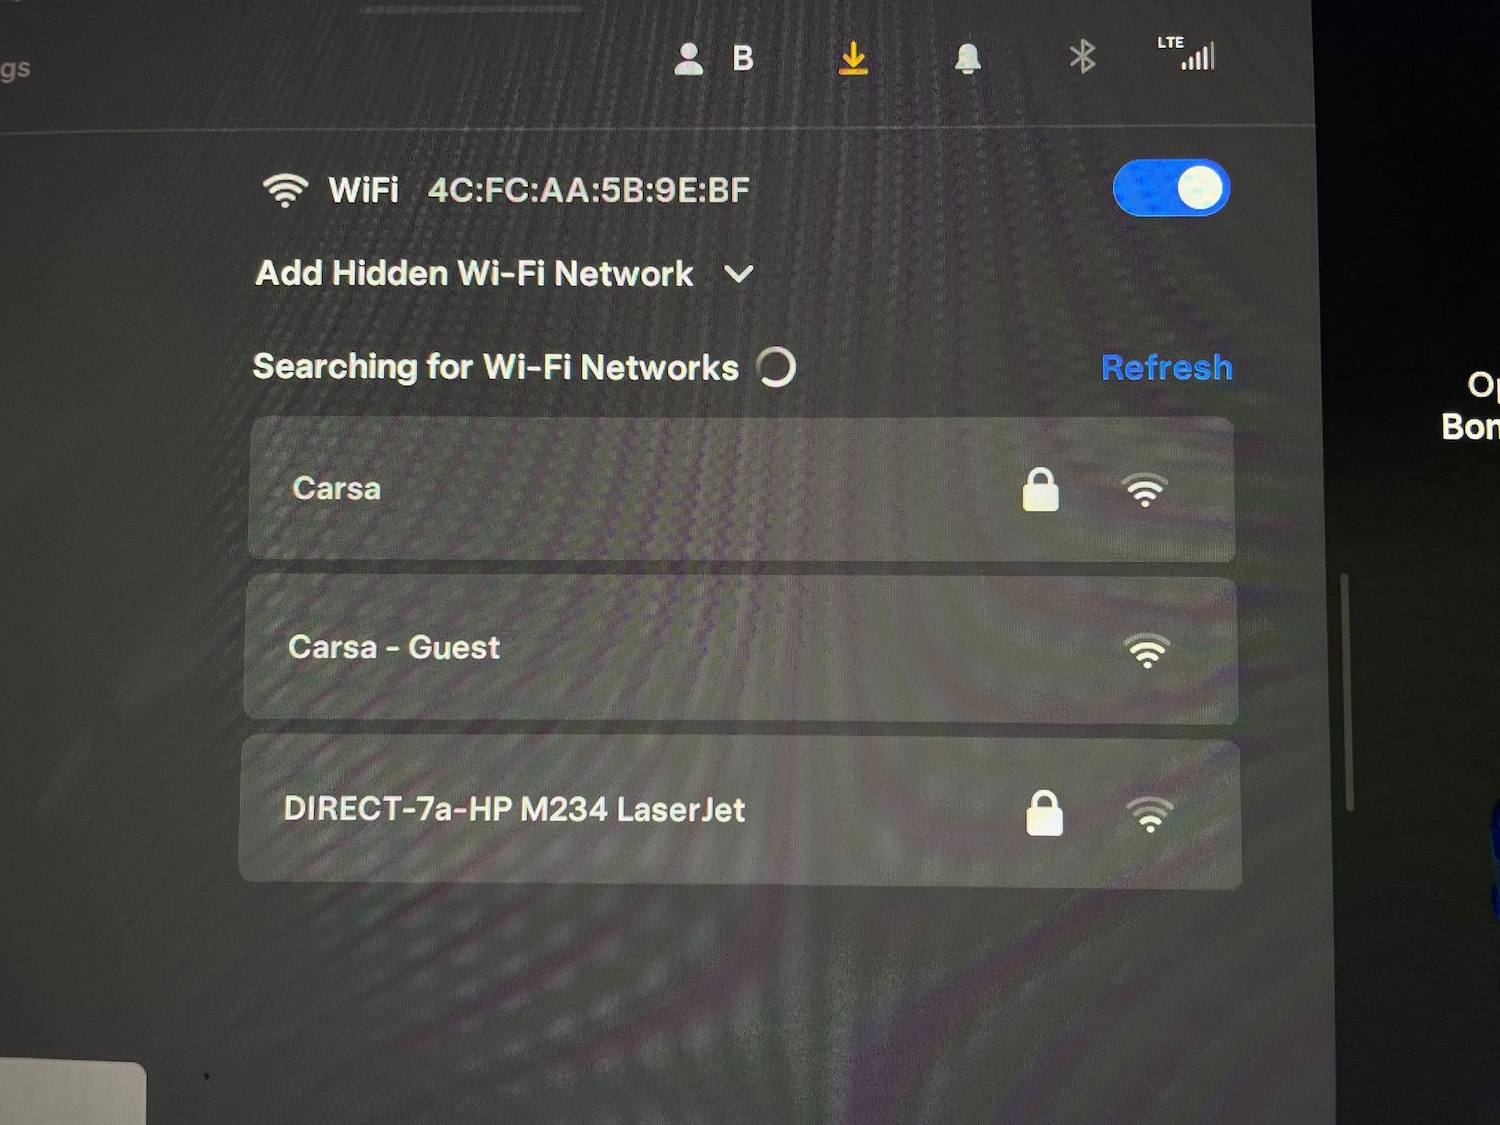Viewport: 1500px width, 1125px height.
Task: Select the Carsa network
Action: (x=741, y=490)
